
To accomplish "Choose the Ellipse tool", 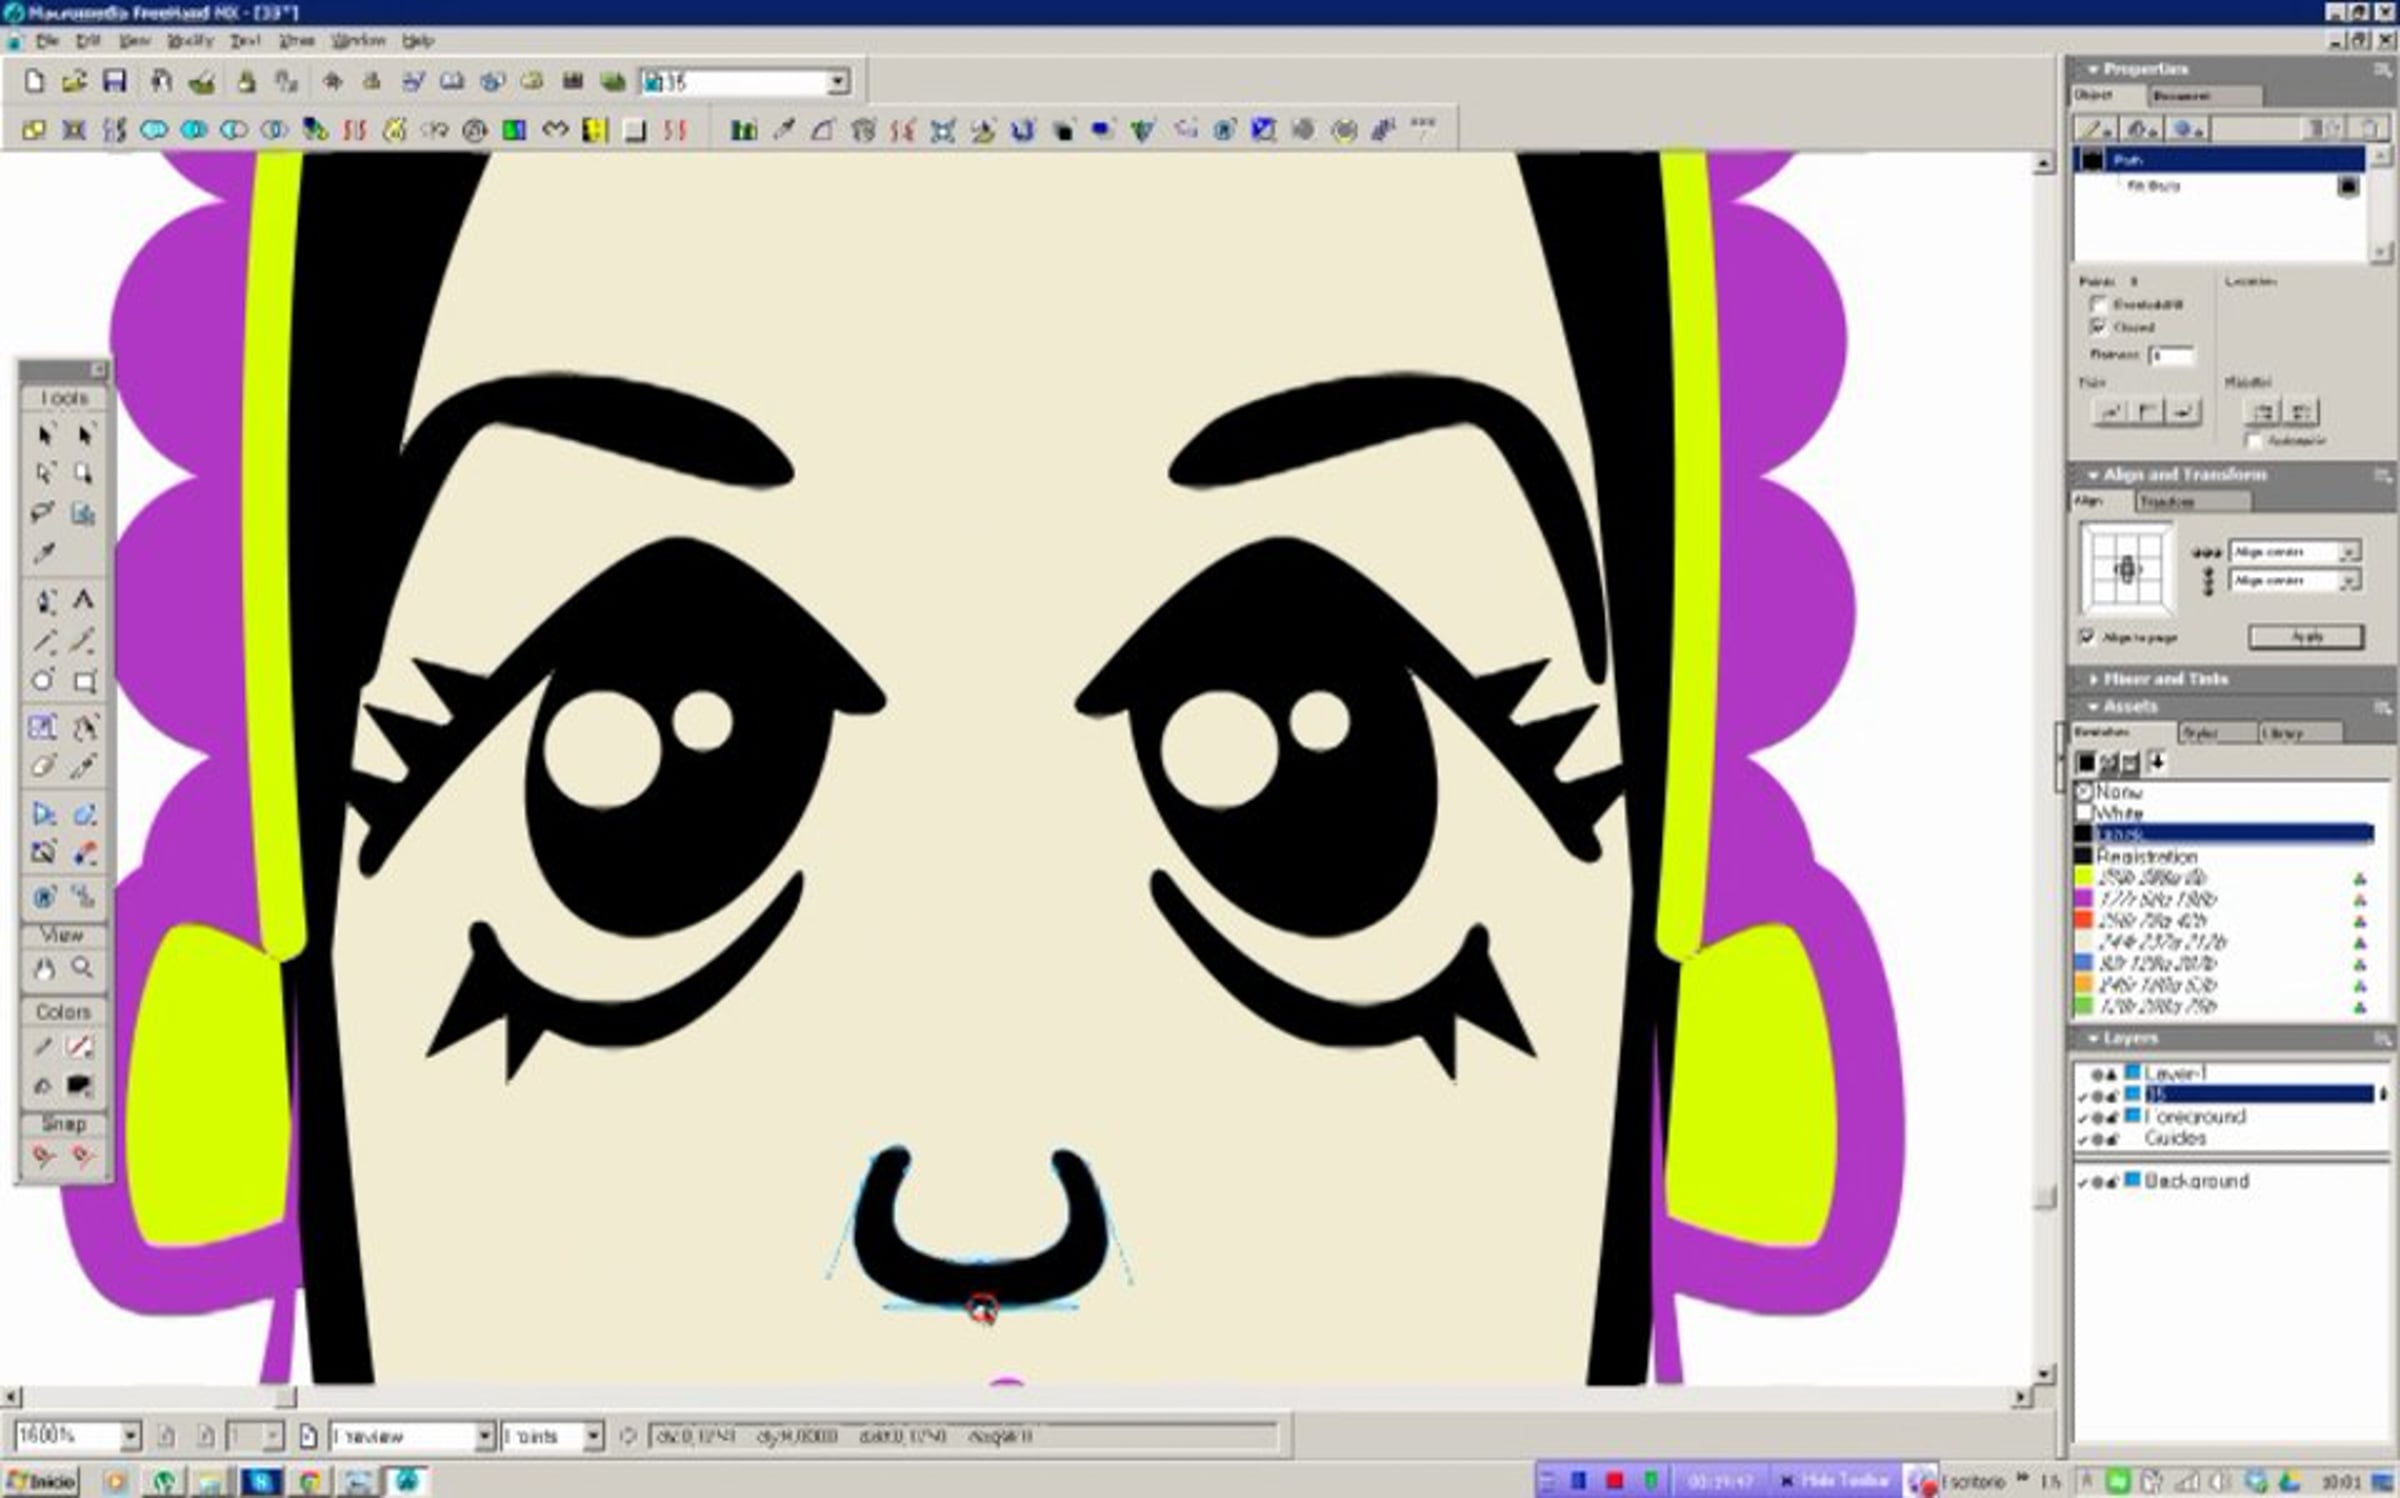I will (x=43, y=681).
